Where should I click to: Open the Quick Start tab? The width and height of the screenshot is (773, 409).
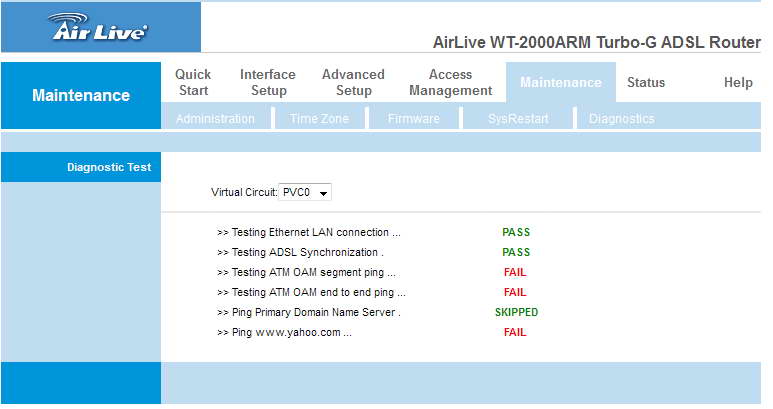193,82
